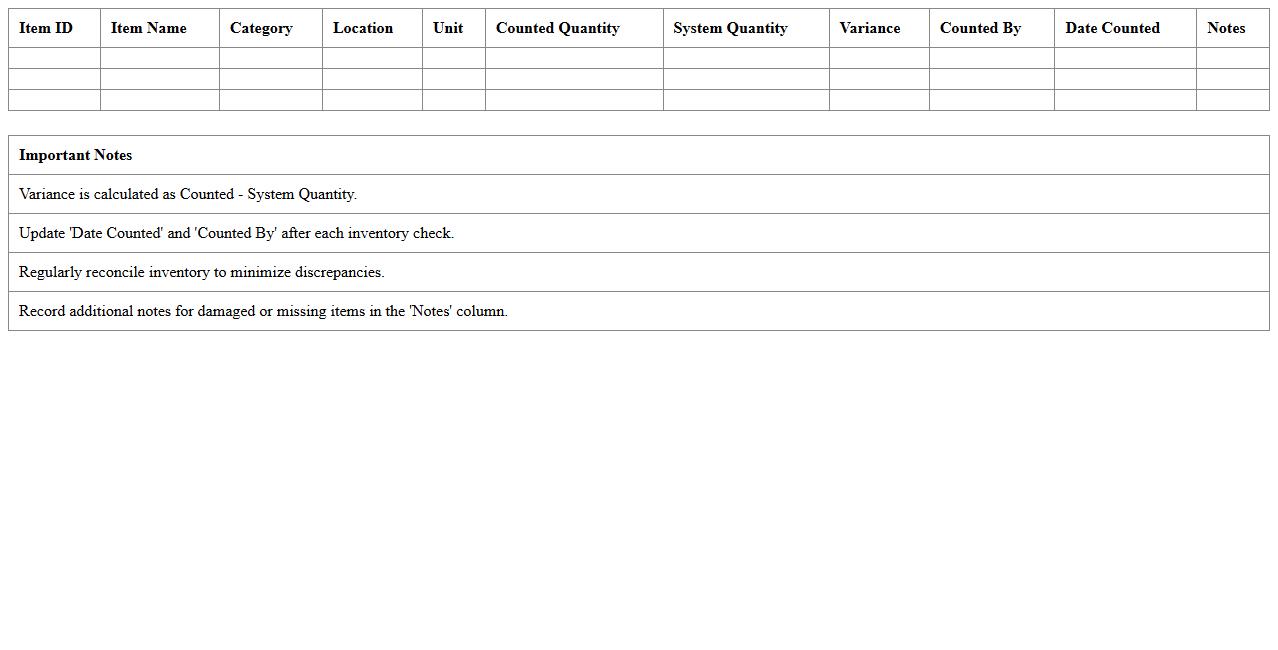The height and width of the screenshot is (650, 1278).
Task: Click the first empty cell under Item ID
Action: coord(54,58)
